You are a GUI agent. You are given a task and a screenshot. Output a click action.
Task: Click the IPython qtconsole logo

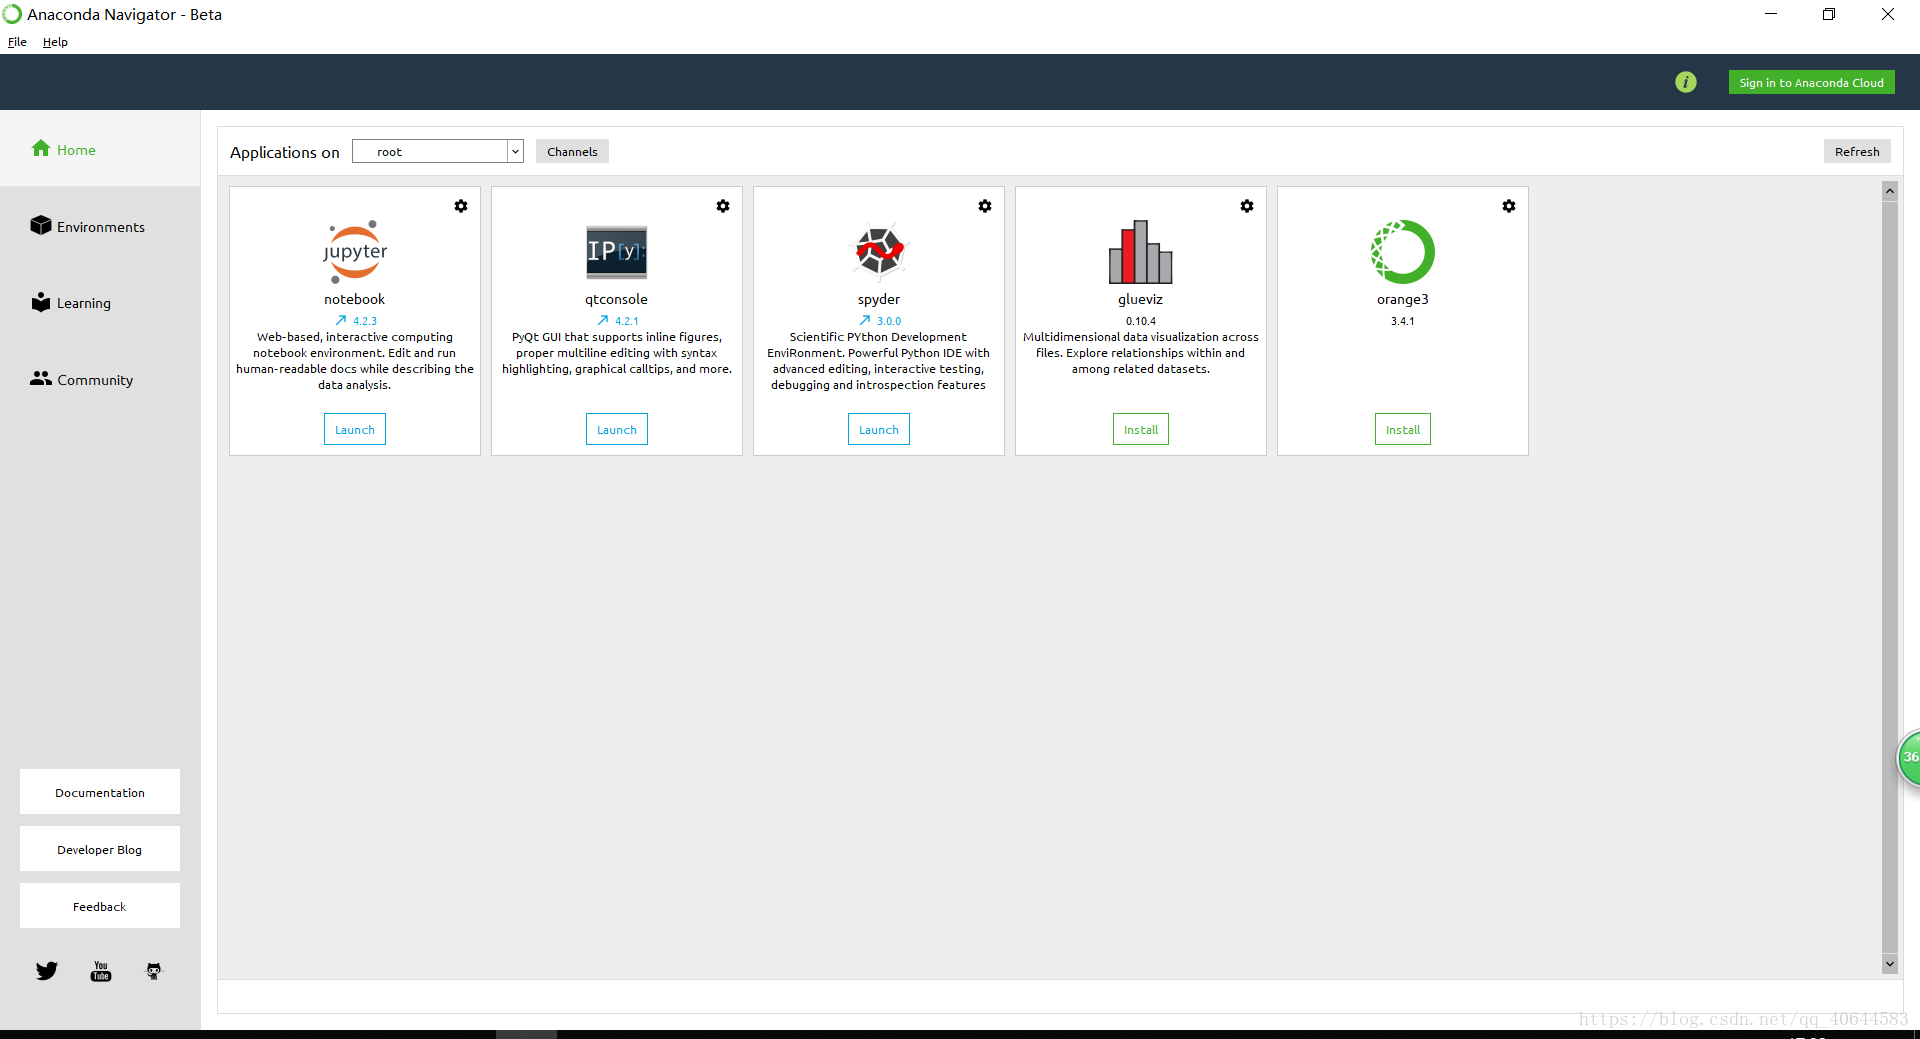tap(617, 252)
